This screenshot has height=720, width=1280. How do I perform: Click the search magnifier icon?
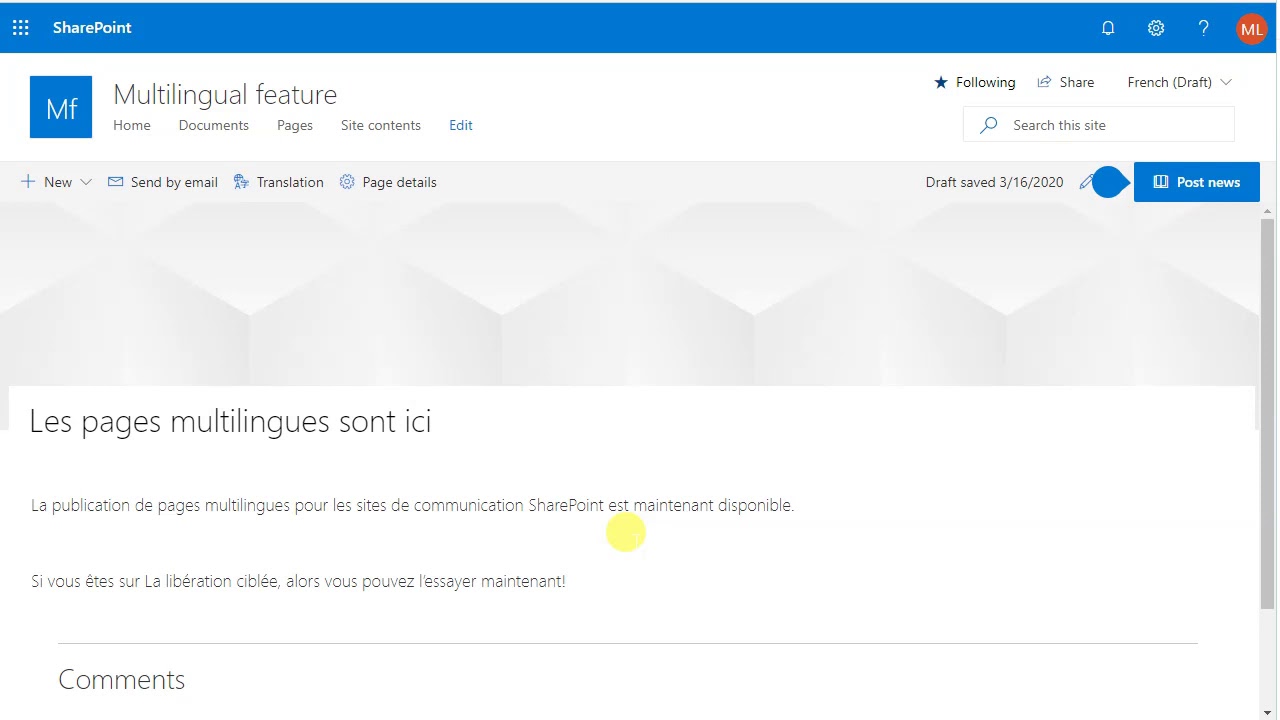[989, 125]
